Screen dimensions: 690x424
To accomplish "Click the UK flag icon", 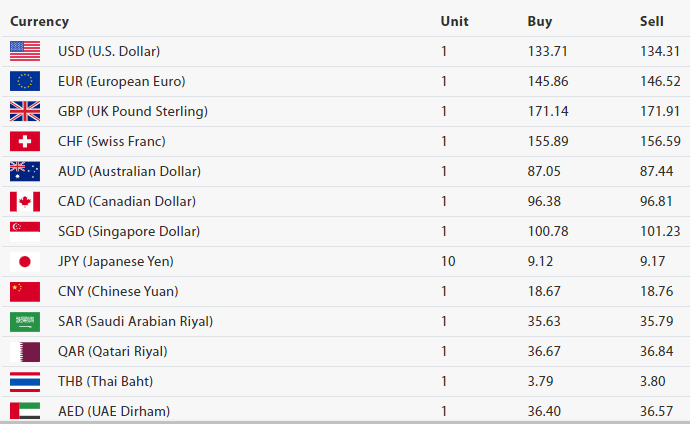I will point(25,111).
